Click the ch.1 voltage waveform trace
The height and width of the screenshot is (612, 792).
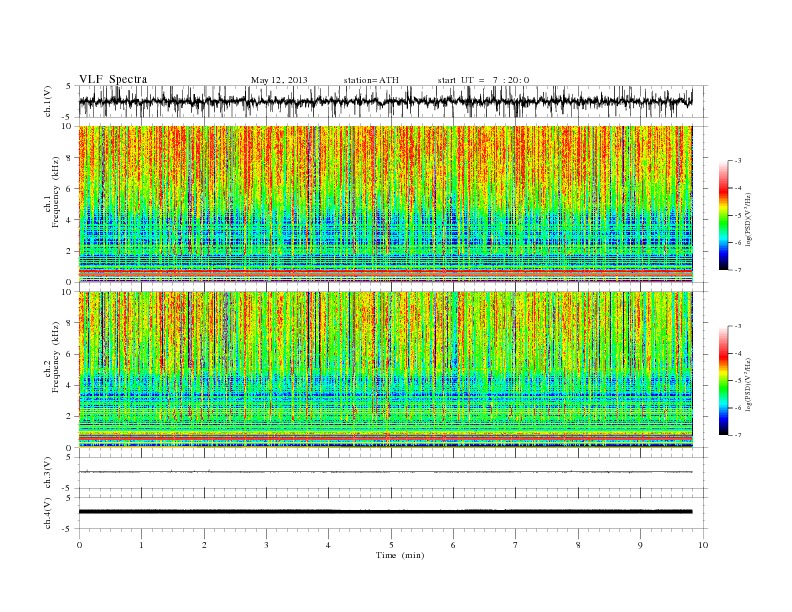[386, 101]
